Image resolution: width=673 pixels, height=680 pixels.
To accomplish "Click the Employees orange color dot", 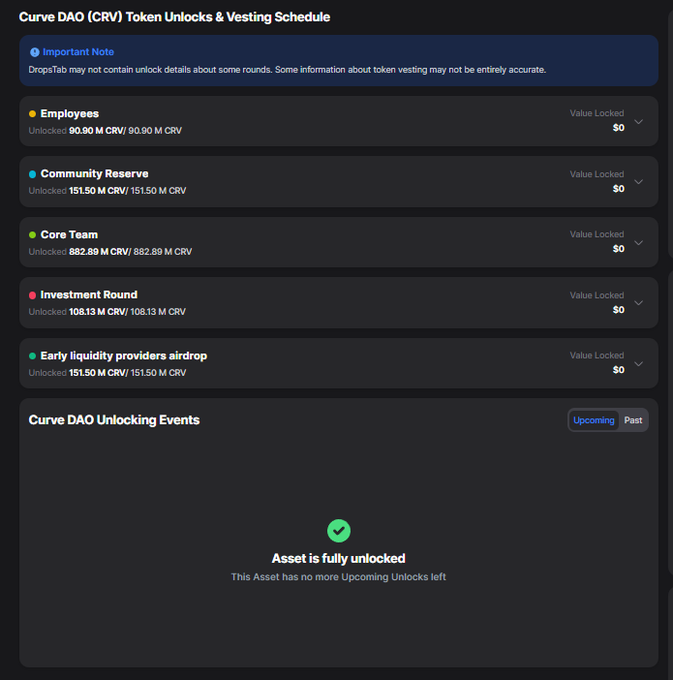I will click(32, 114).
